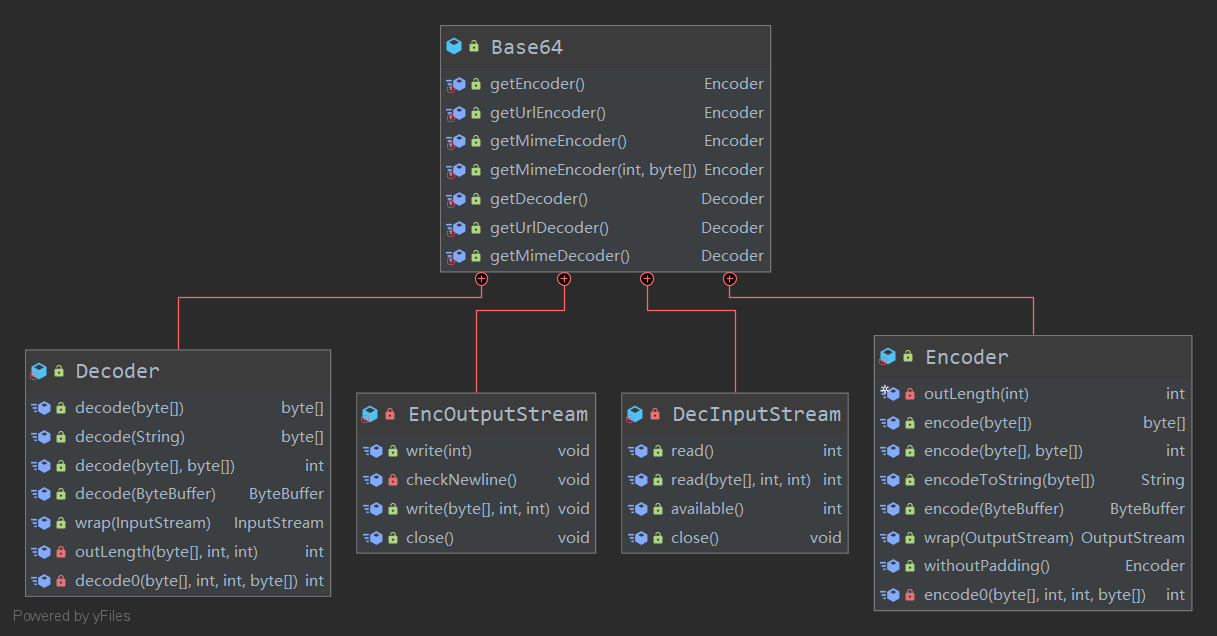Select checkNewline() method name
Screen dimensions: 1217x636
point(461,480)
